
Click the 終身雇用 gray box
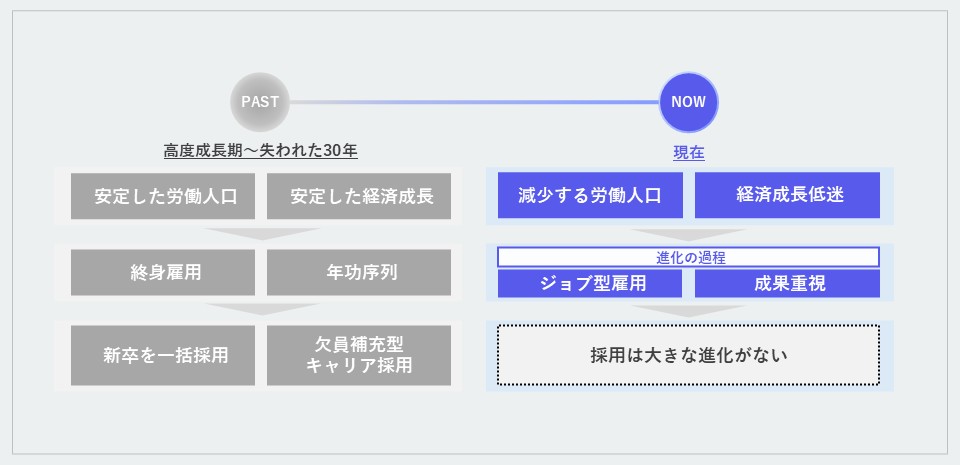click(x=163, y=272)
